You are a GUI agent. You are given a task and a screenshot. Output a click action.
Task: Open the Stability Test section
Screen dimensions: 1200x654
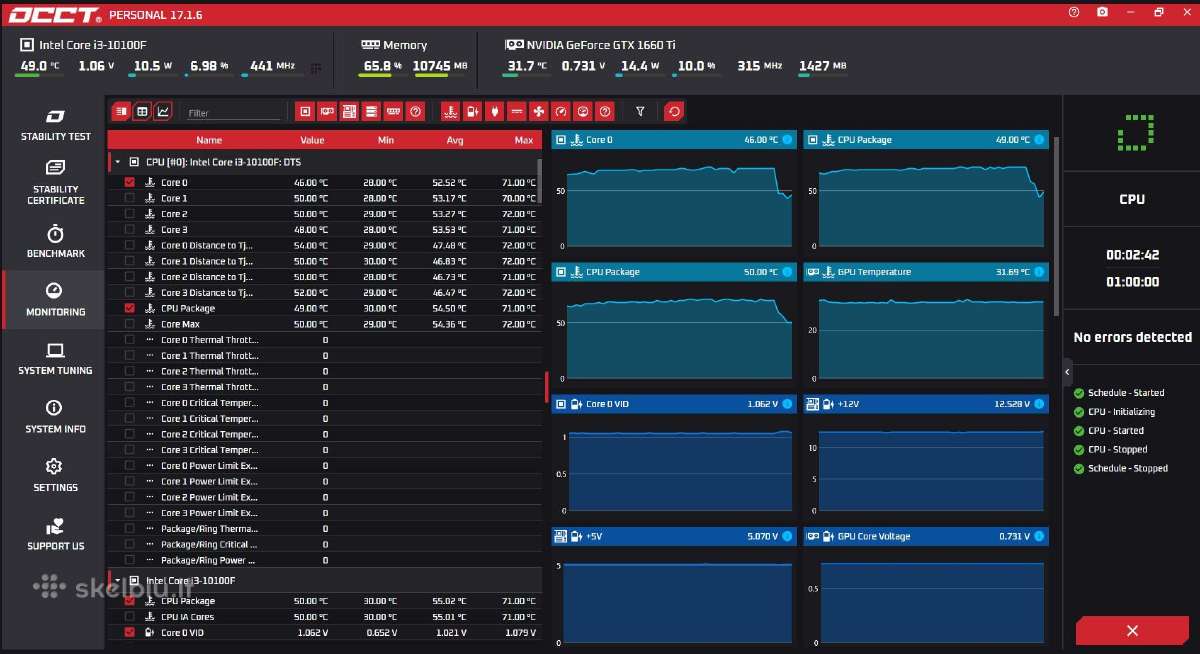pyautogui.click(x=55, y=124)
